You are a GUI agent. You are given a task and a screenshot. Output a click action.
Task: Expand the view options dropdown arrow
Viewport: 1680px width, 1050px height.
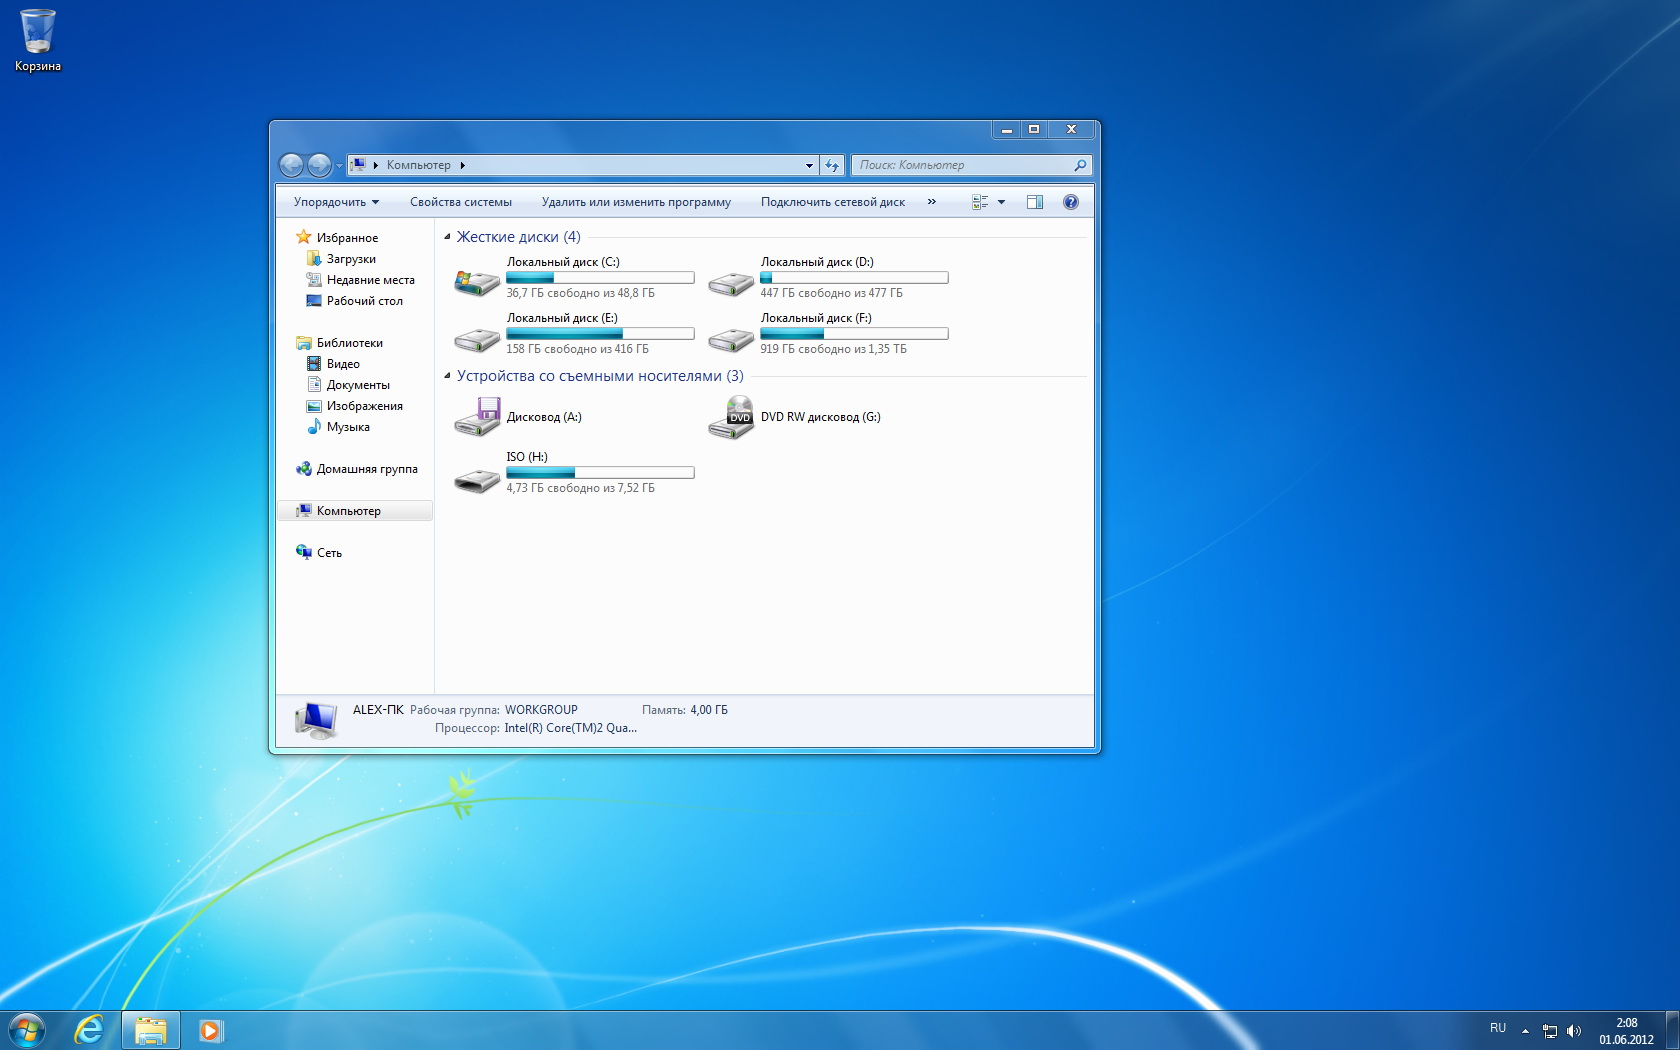pos(1001,202)
